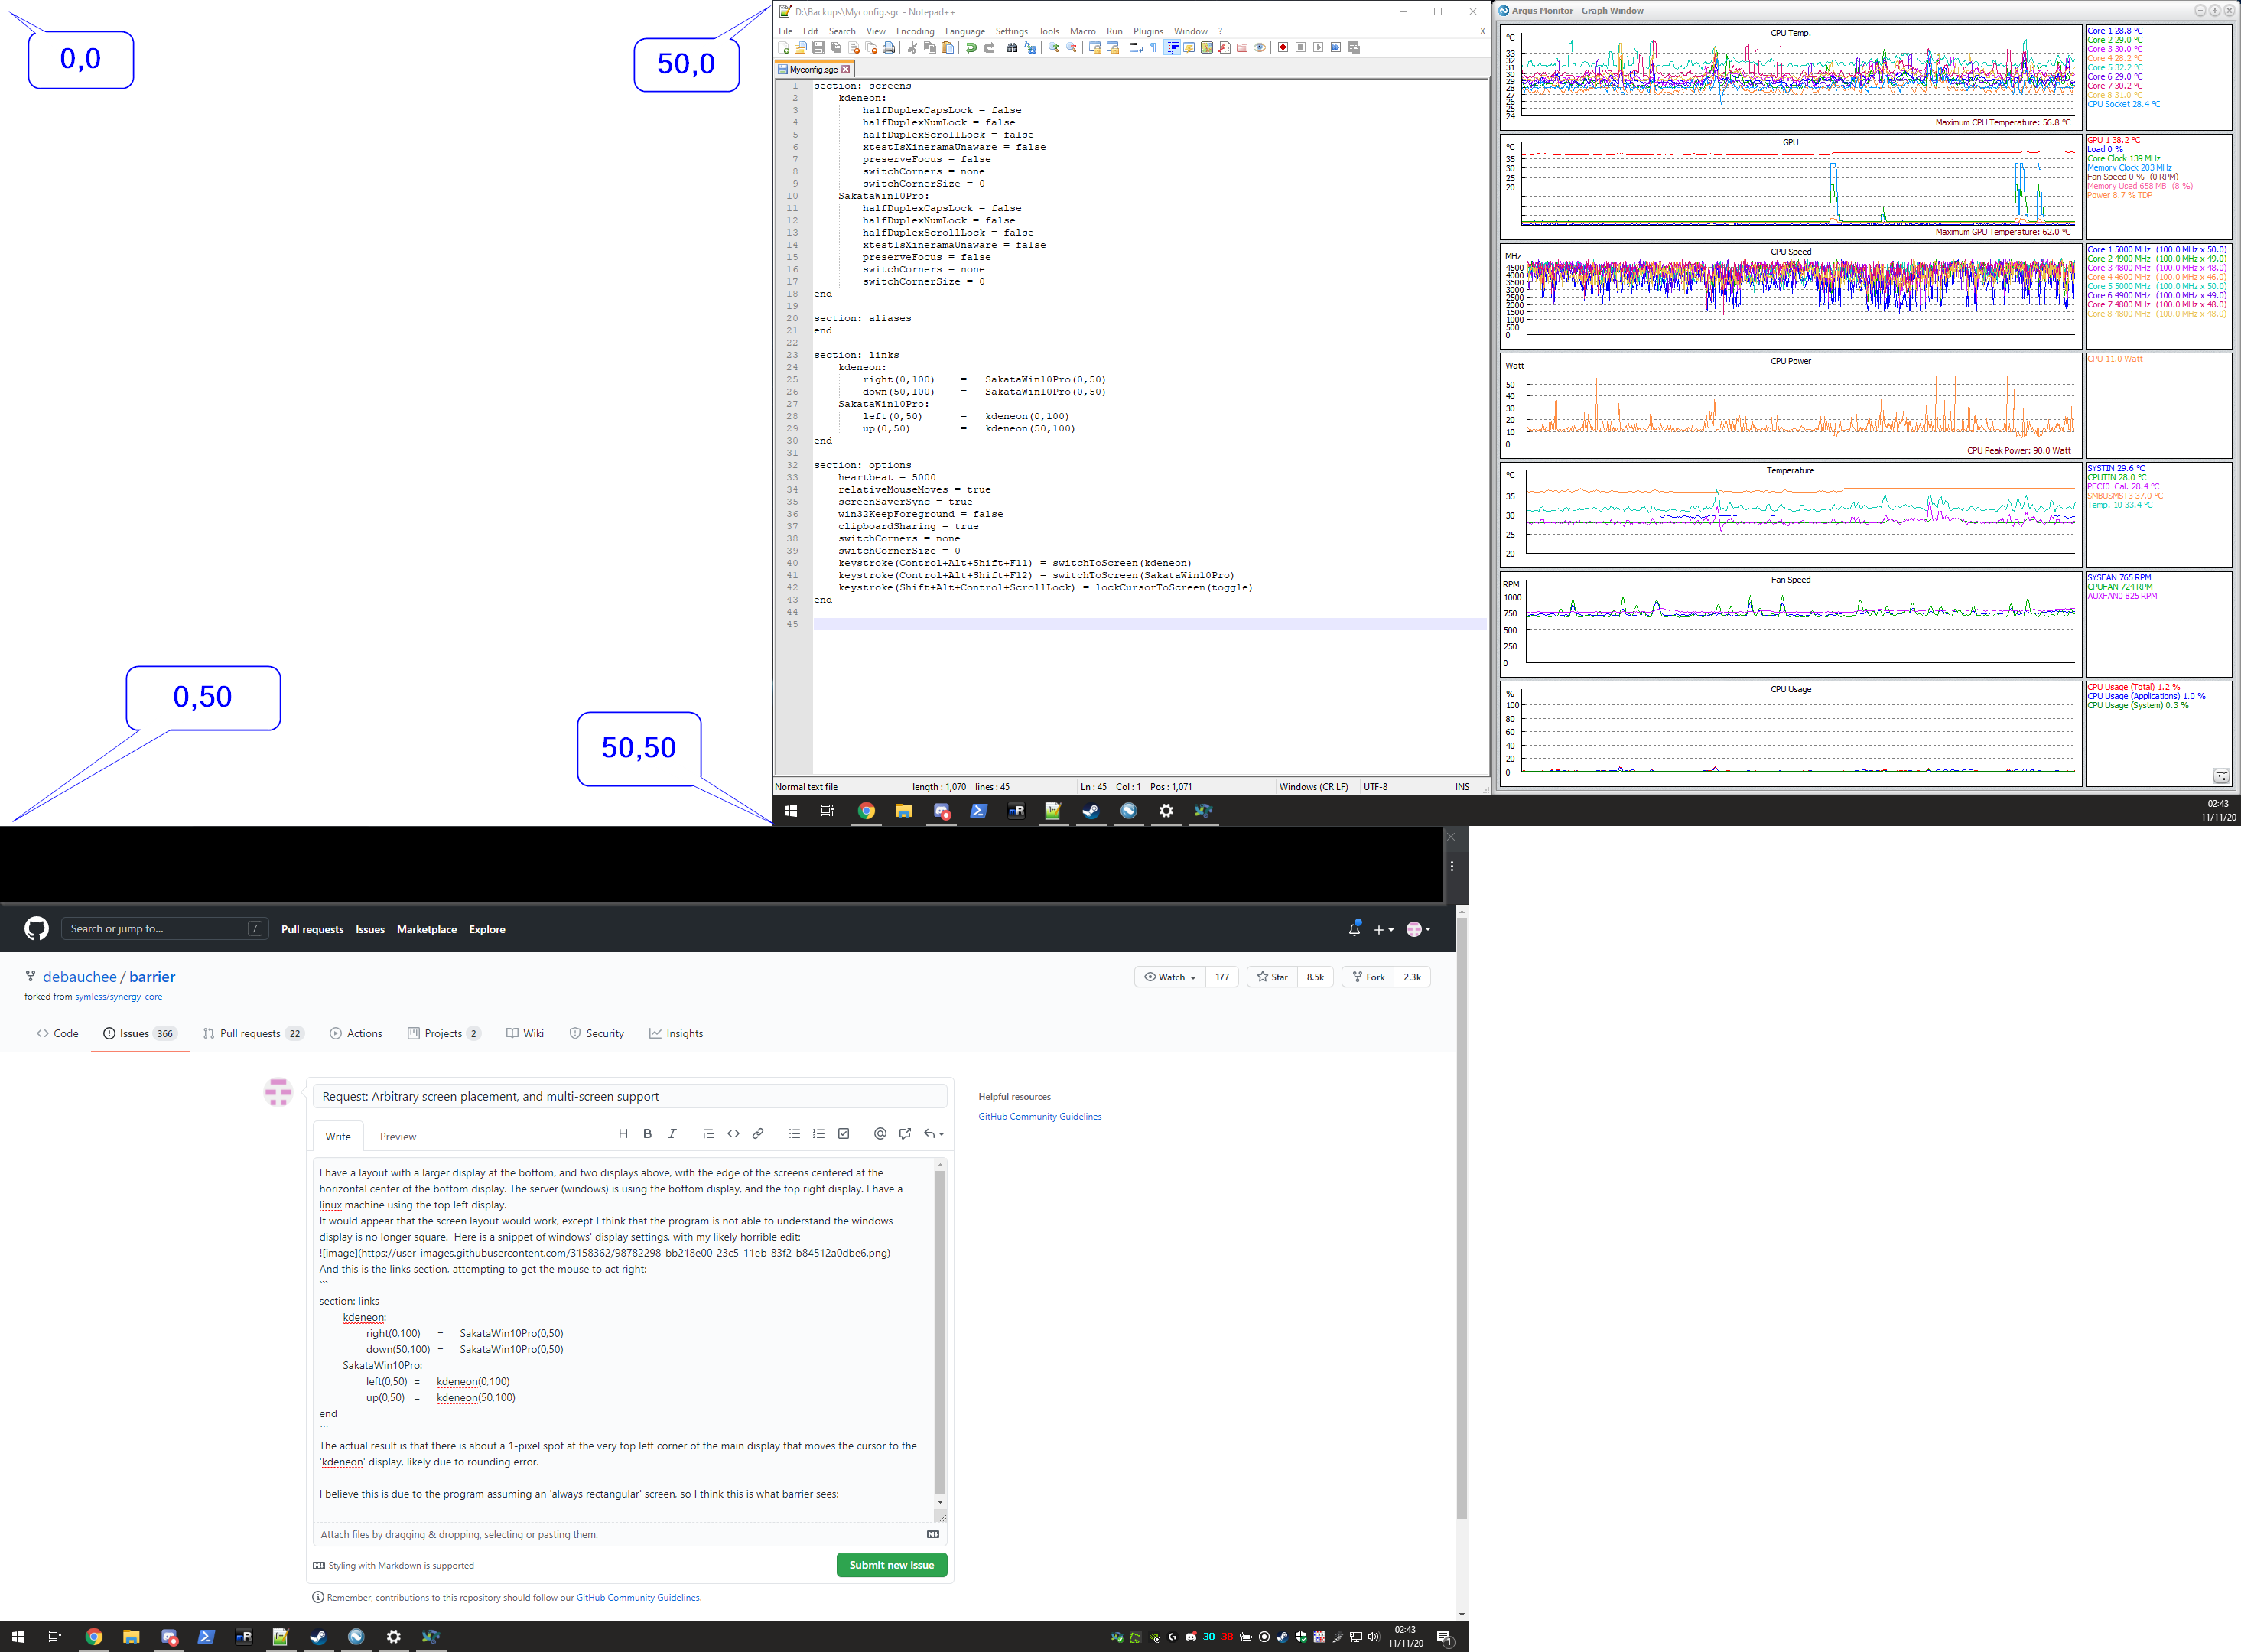Switch to the Preview tab
This screenshot has height=1652, width=2241.
pos(397,1136)
